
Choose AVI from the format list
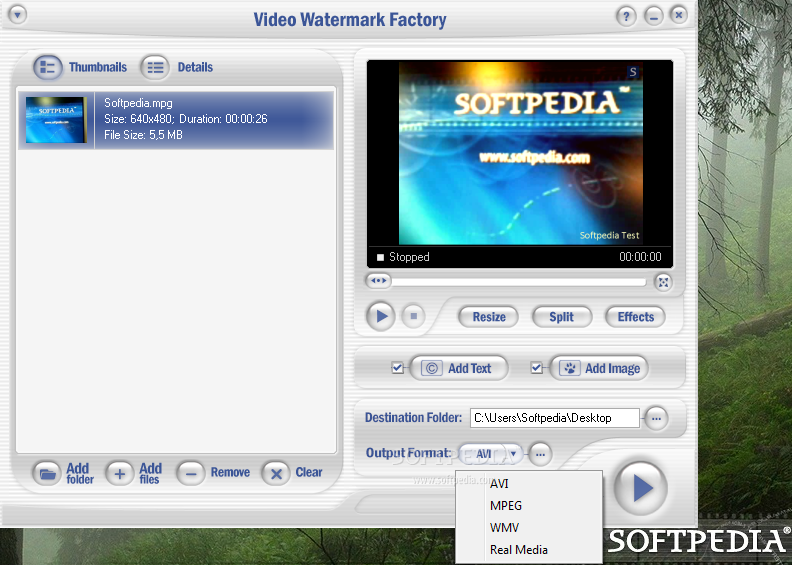(x=529, y=484)
